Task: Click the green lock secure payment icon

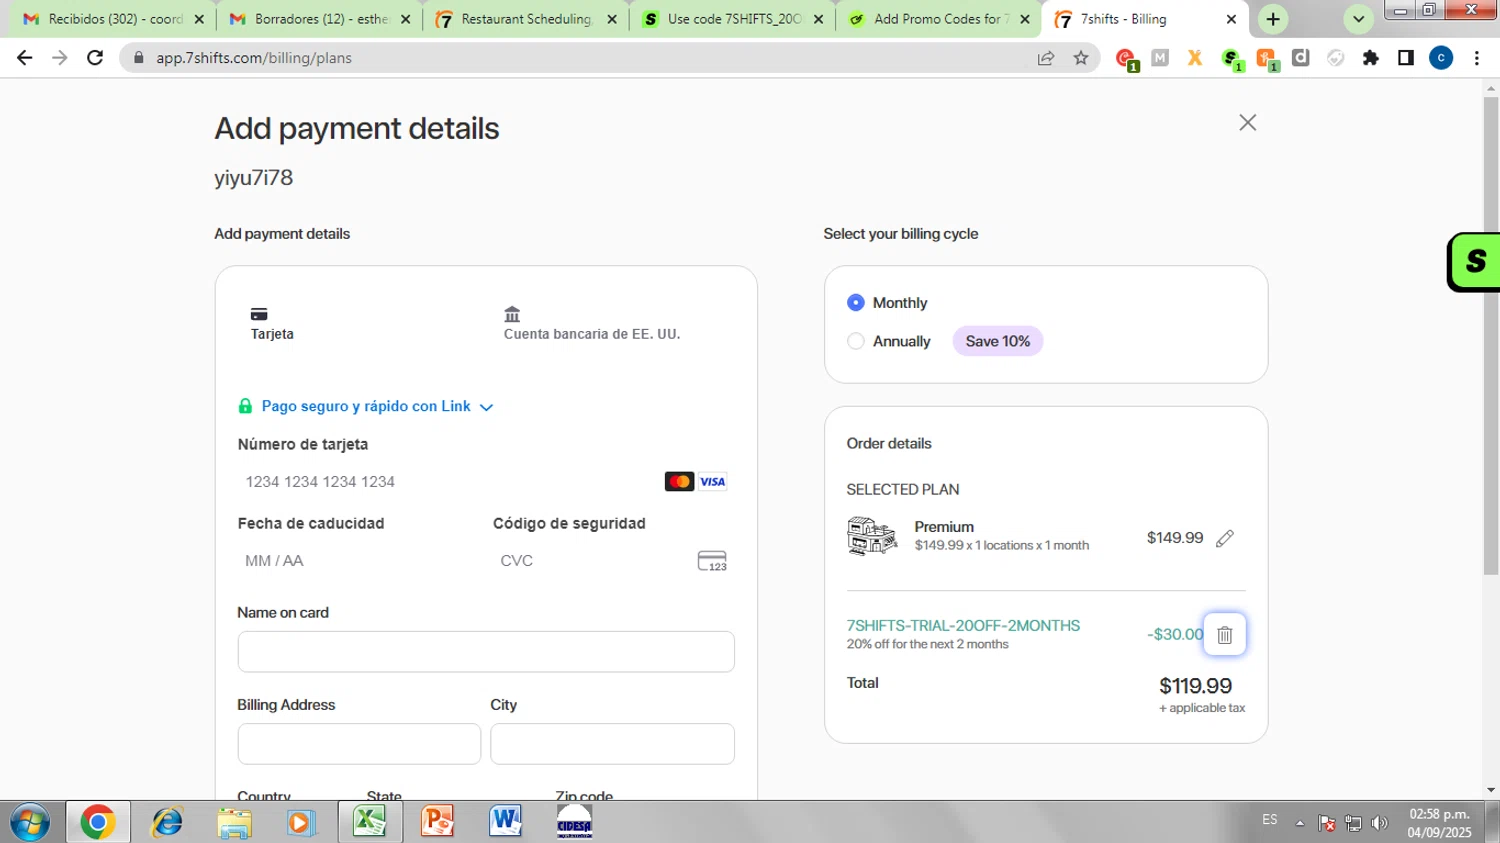Action: click(x=245, y=406)
